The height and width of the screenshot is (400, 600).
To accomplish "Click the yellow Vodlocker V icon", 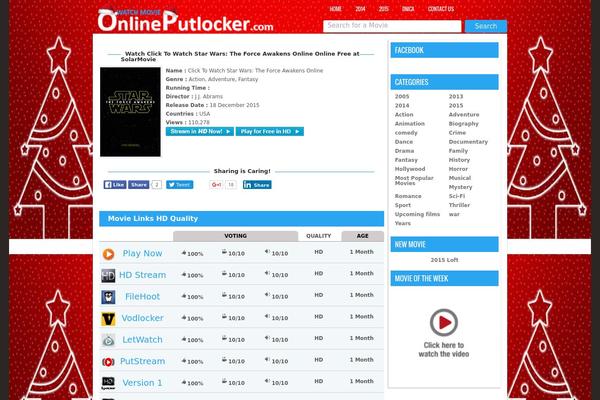I will point(108,319).
